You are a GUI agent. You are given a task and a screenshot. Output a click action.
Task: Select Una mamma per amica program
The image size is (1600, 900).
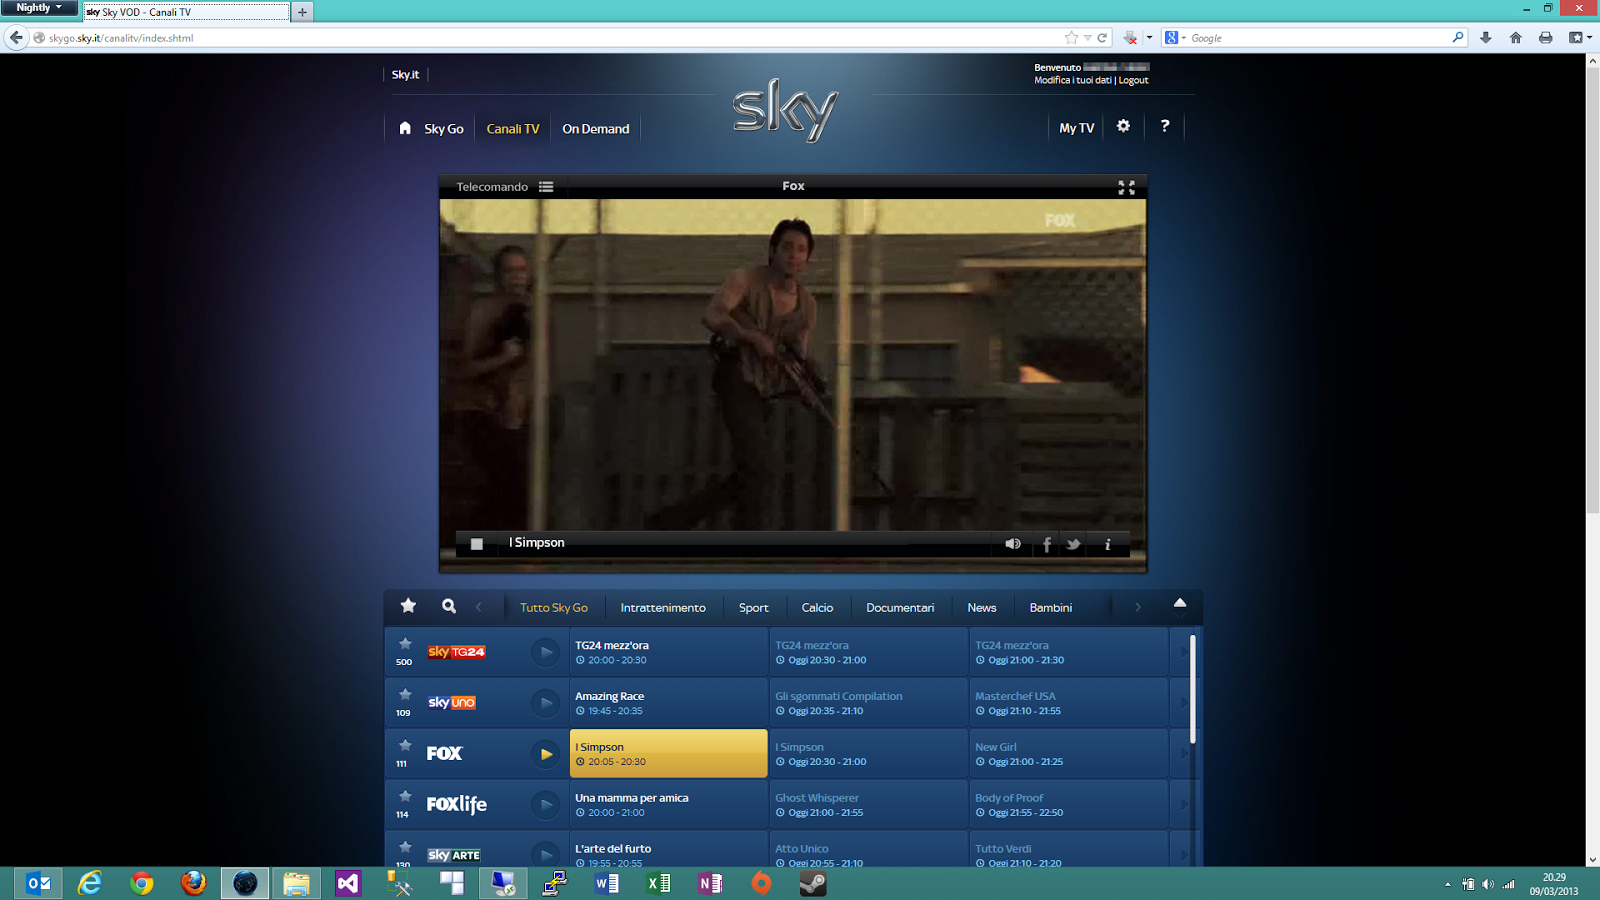point(668,805)
